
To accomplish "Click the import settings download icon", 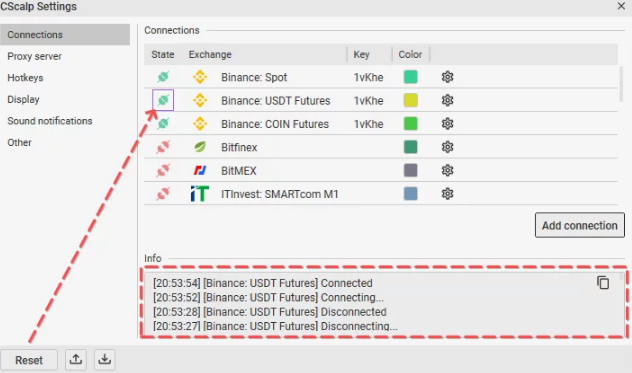I will 105,359.
